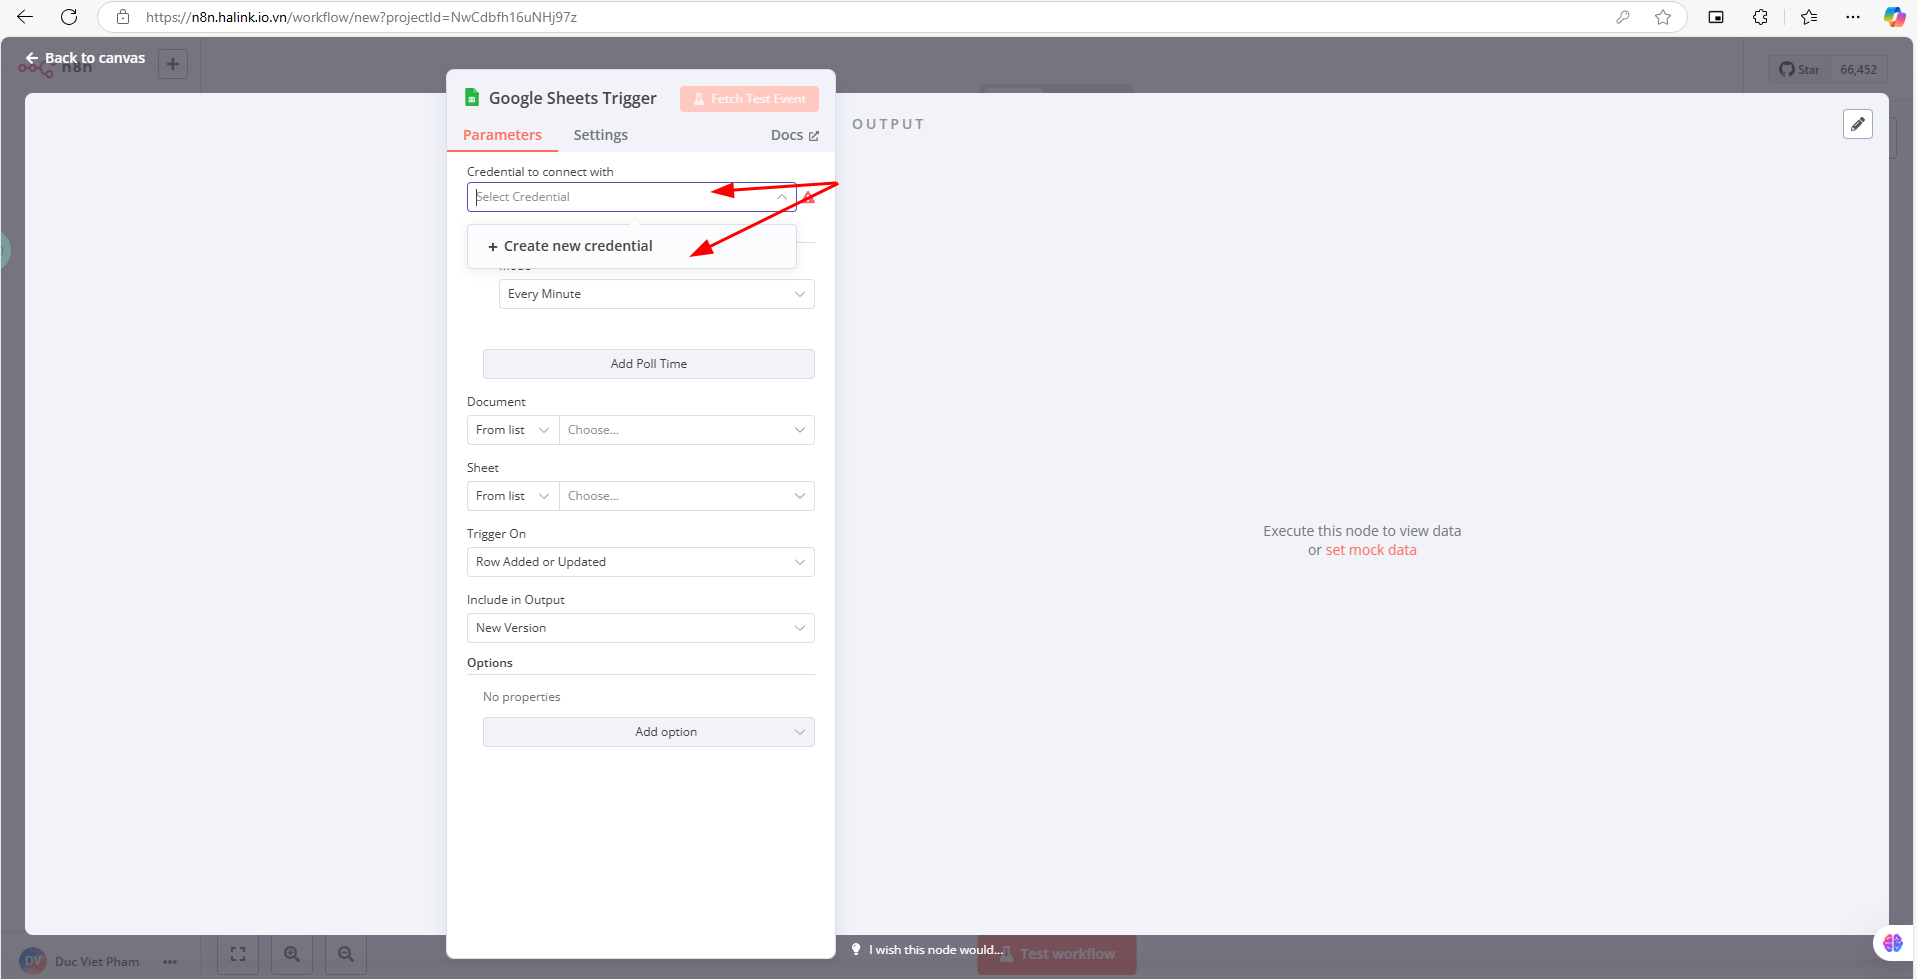Viewport: 1917px width, 979px height.
Task: Open the Add option dropdown
Action: pos(649,732)
